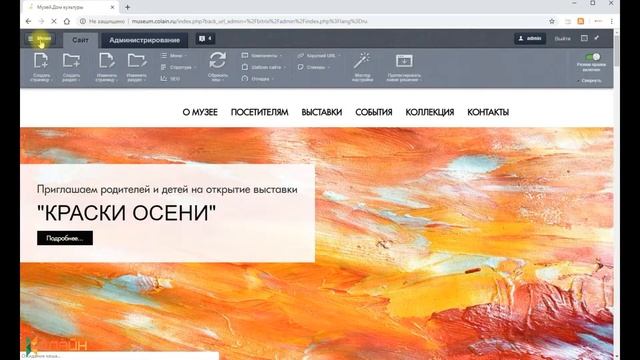Viewport: 640px width, 360px height.
Task: Open the О МУЗЕЕ menu item
Action: coord(200,112)
